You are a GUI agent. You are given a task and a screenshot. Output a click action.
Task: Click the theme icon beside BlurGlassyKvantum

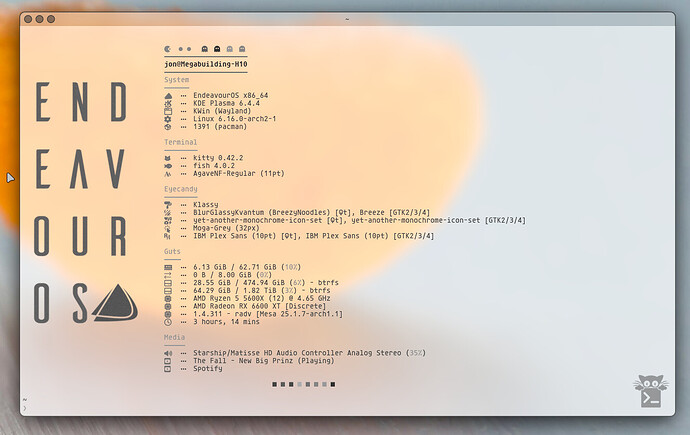coord(168,212)
